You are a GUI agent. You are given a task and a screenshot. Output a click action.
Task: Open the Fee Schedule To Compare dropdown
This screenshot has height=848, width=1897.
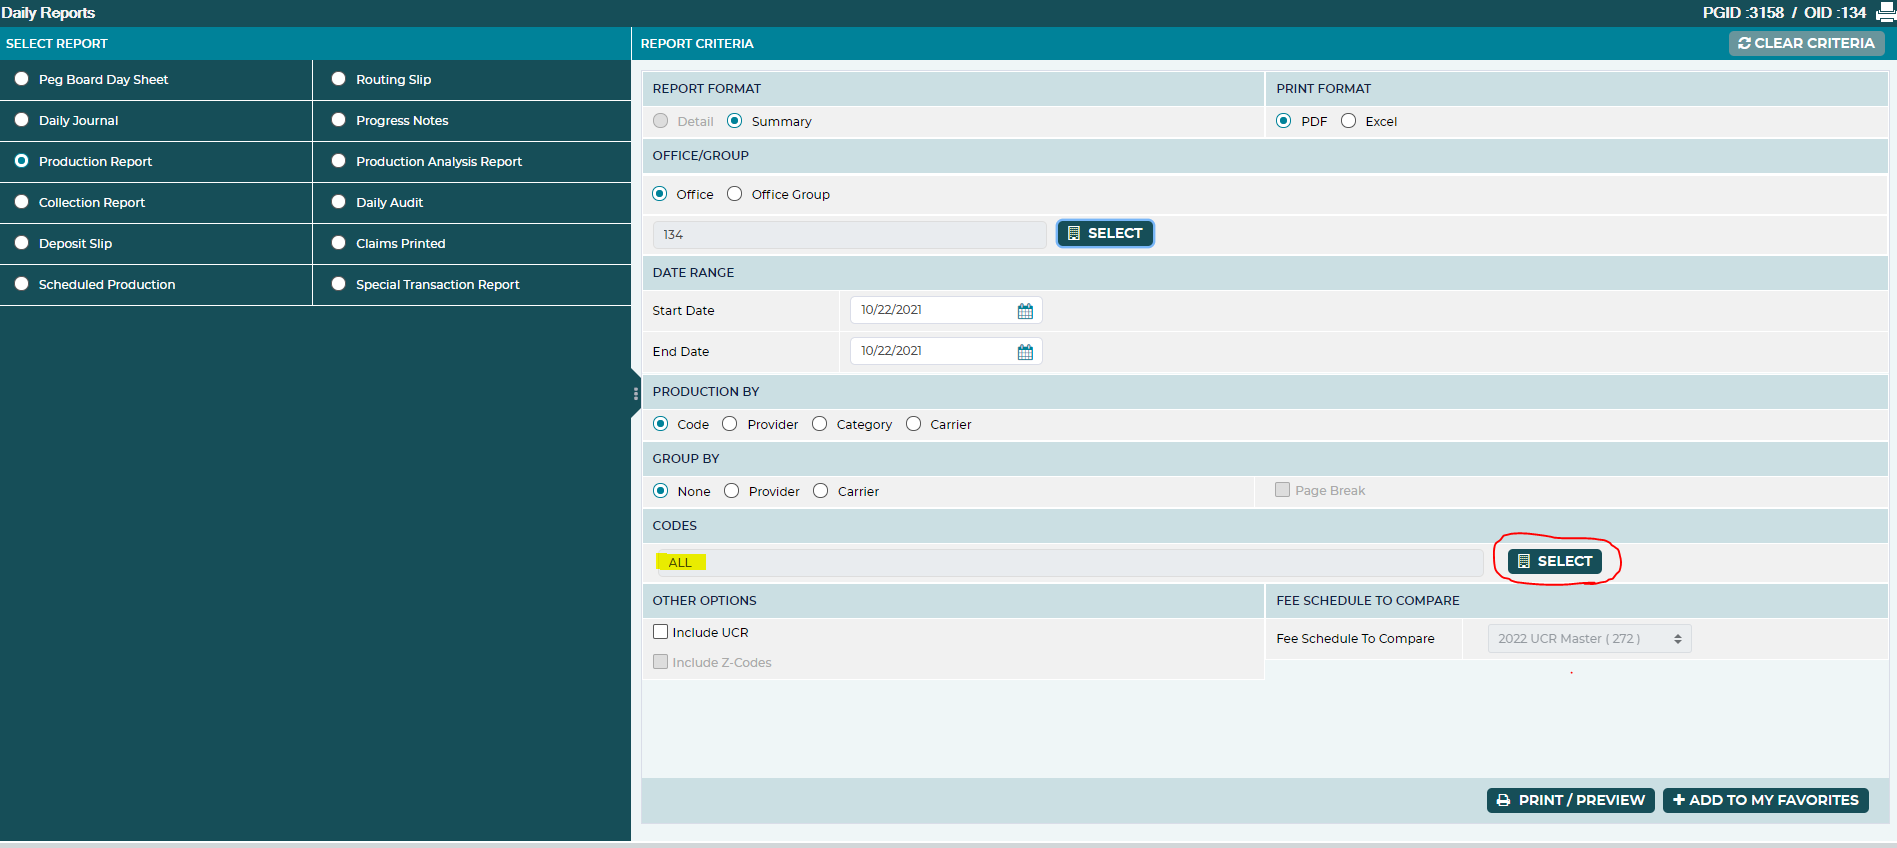click(x=1589, y=639)
